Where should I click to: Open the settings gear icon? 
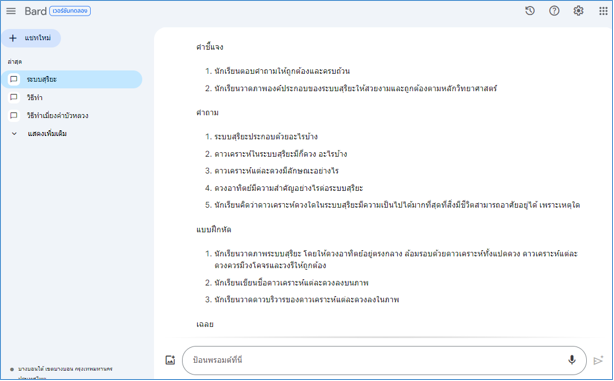pos(578,11)
